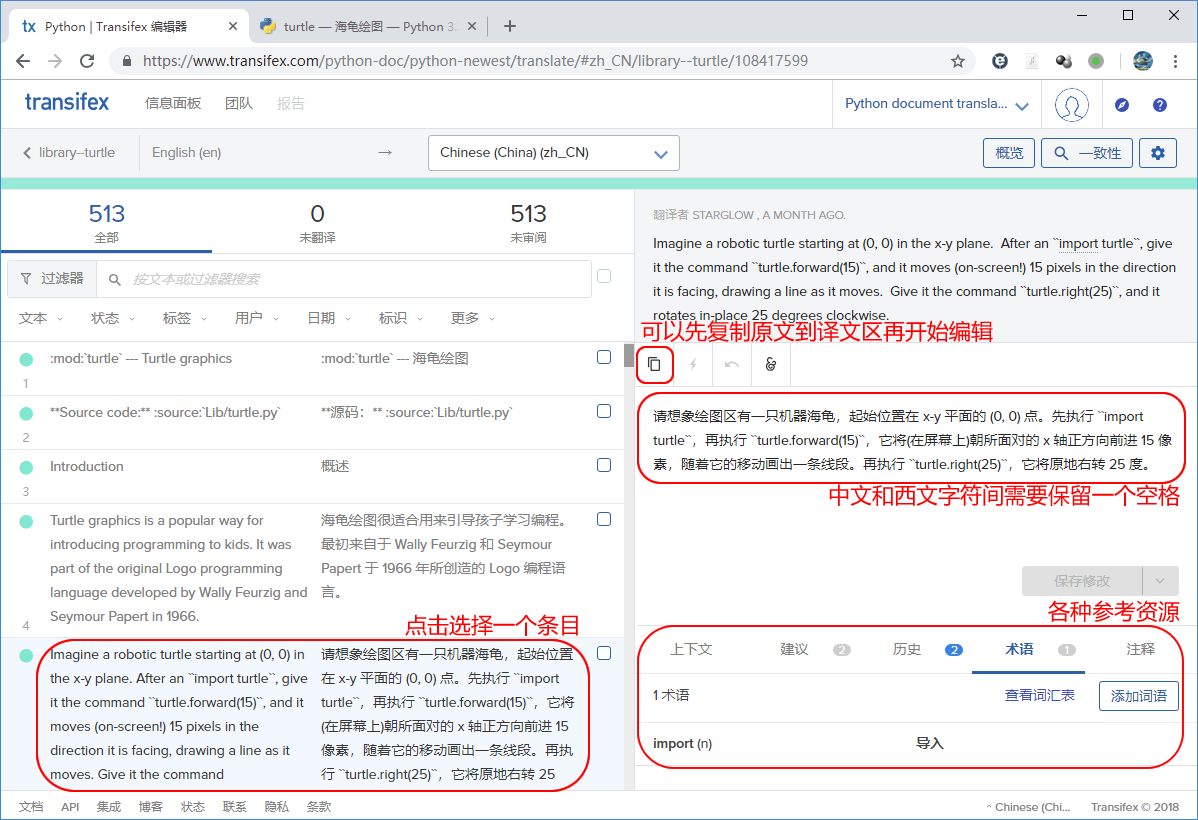Open the user profile avatar icon
Image resolution: width=1198 pixels, height=820 pixels.
pos(1071,105)
